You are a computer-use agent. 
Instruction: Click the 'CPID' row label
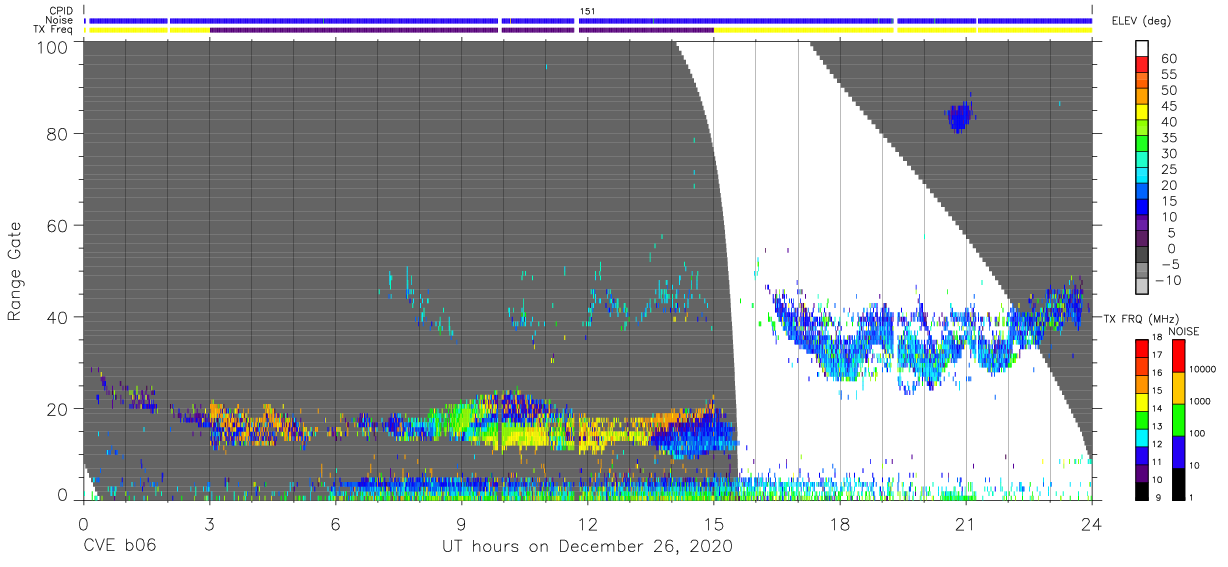[x=62, y=11]
